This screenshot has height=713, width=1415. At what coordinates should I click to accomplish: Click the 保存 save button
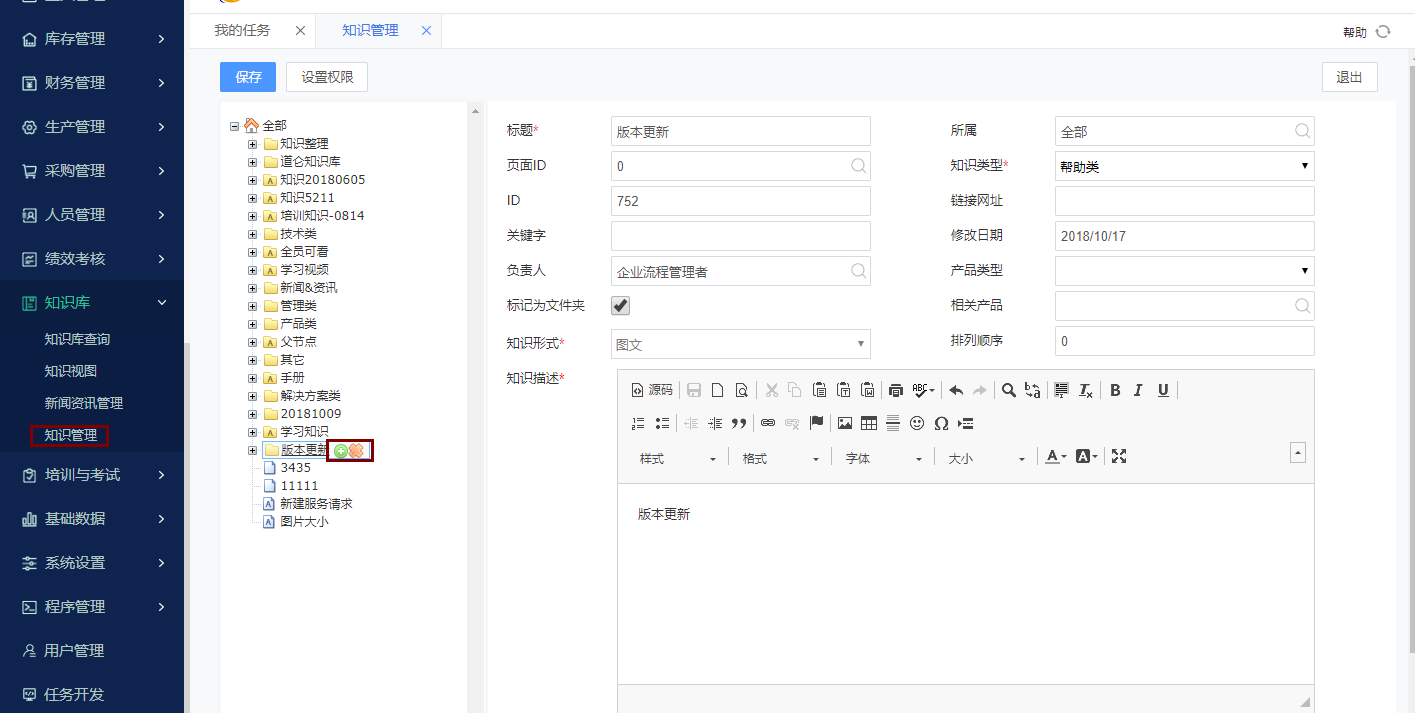(x=247, y=76)
